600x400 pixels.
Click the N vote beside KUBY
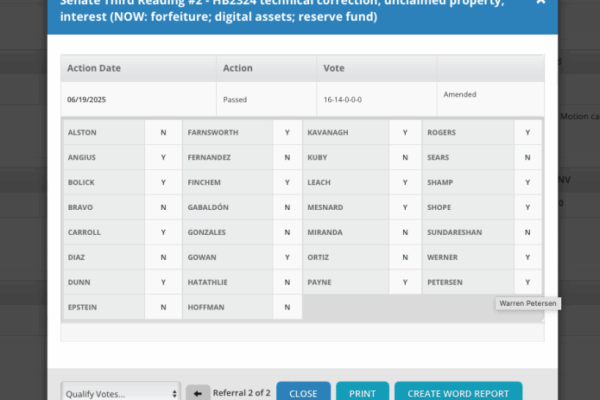pos(405,157)
